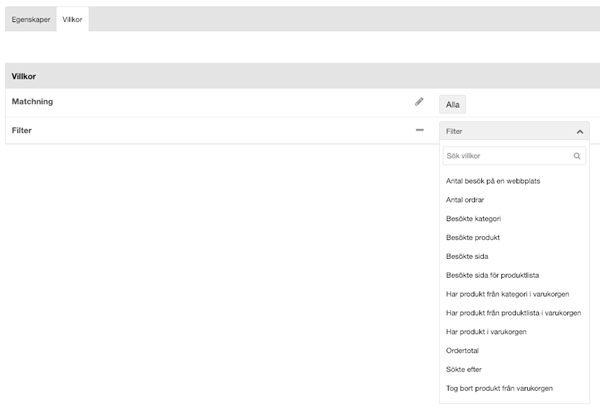Viewport: 600px width, 414px height.
Task: Choose Antal besök på en webbplats
Action: pos(493,181)
